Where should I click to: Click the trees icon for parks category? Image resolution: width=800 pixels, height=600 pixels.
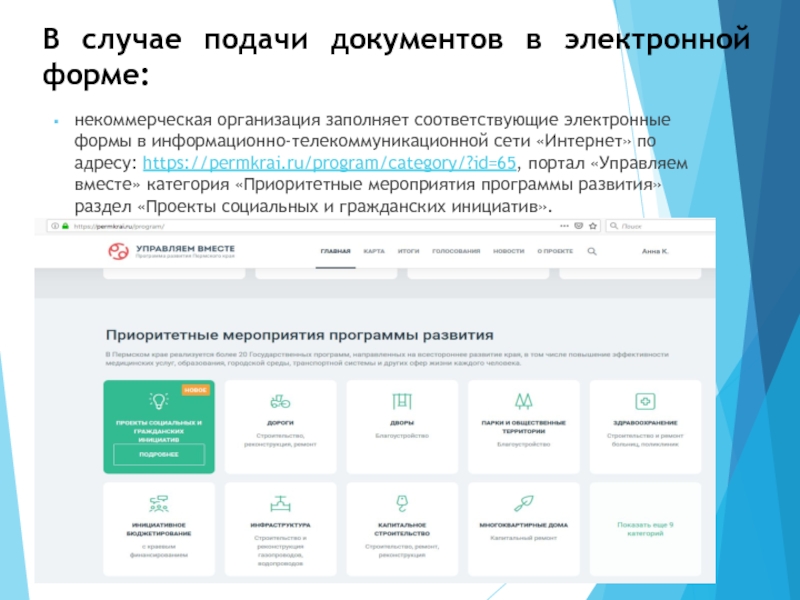523,401
